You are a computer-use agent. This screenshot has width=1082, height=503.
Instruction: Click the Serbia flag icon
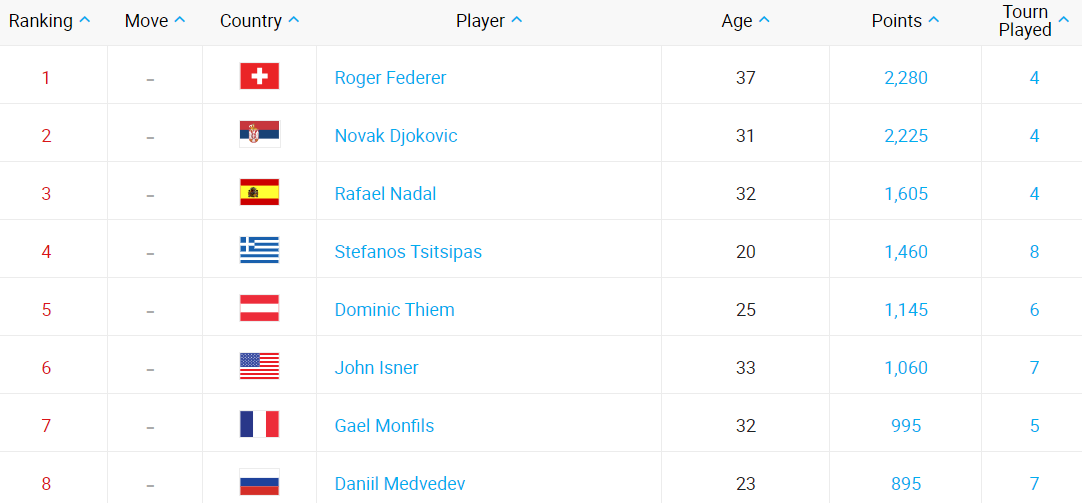[259, 135]
